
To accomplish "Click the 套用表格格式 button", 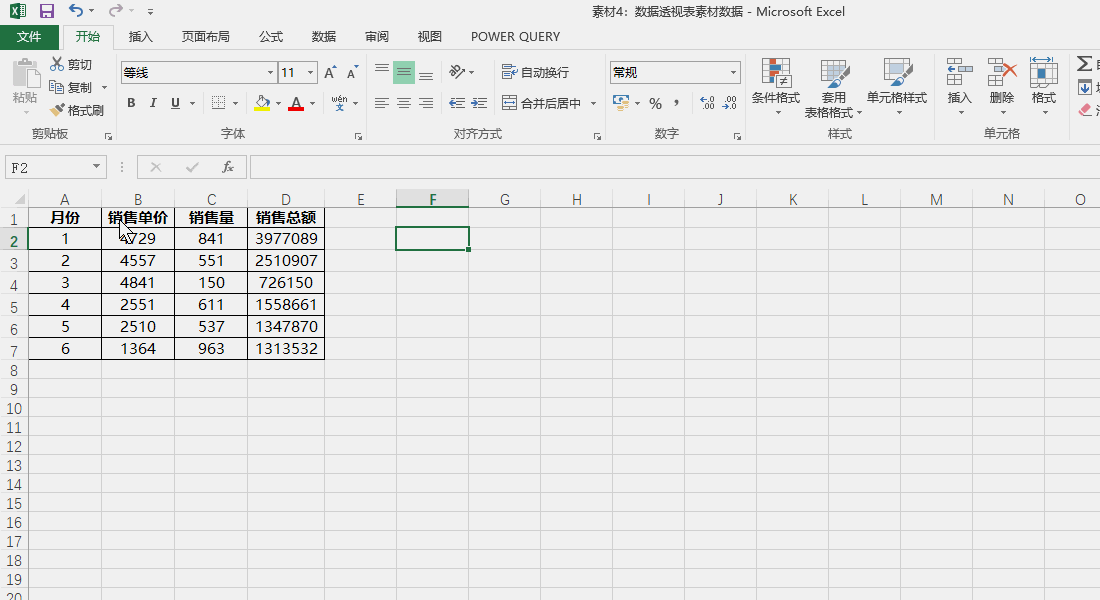I will [x=836, y=86].
